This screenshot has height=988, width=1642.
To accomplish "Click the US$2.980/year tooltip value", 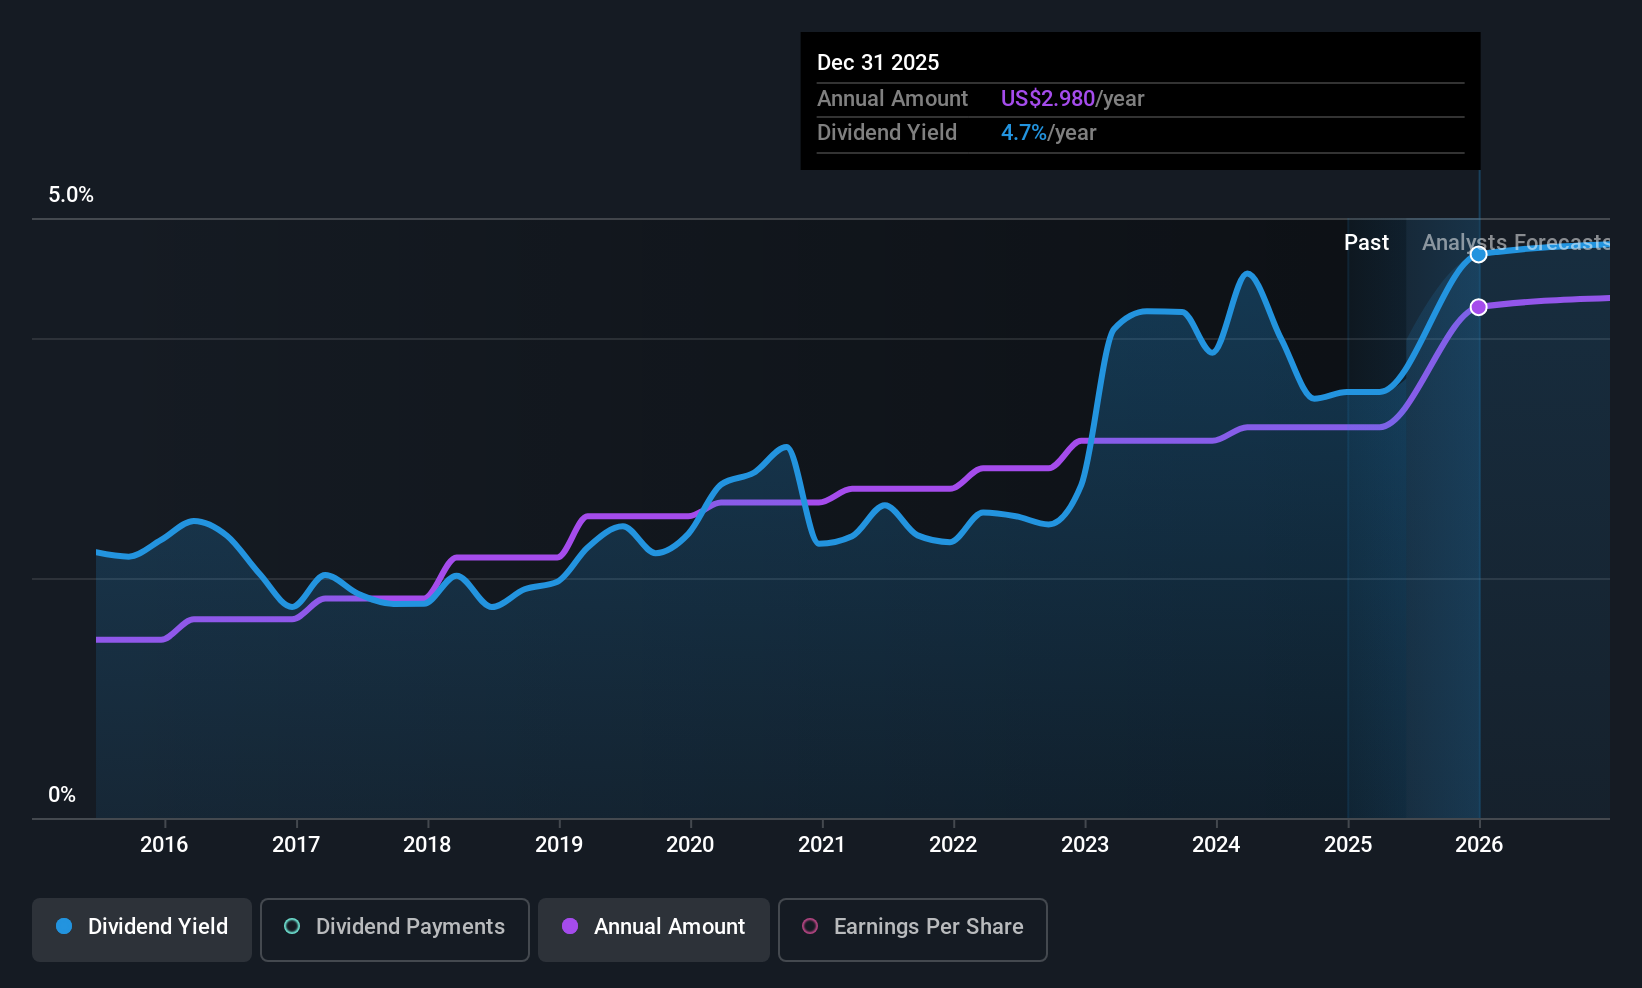I will [x=1072, y=99].
